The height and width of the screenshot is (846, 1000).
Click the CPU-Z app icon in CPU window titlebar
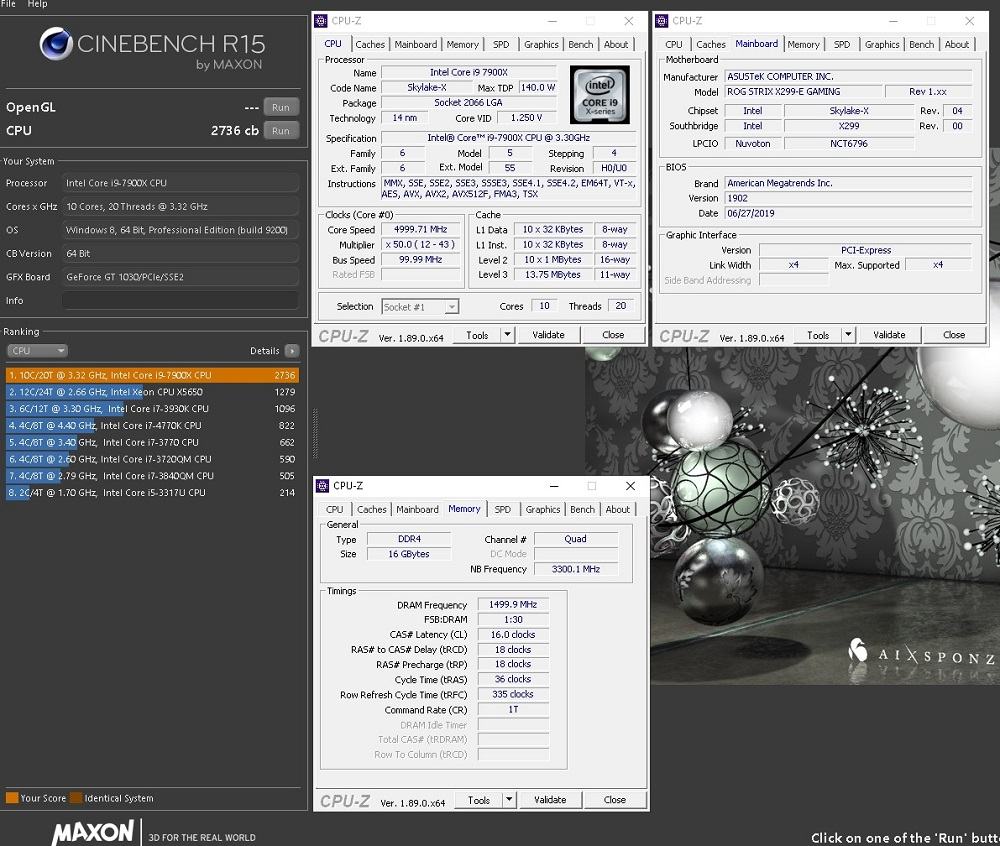point(321,21)
